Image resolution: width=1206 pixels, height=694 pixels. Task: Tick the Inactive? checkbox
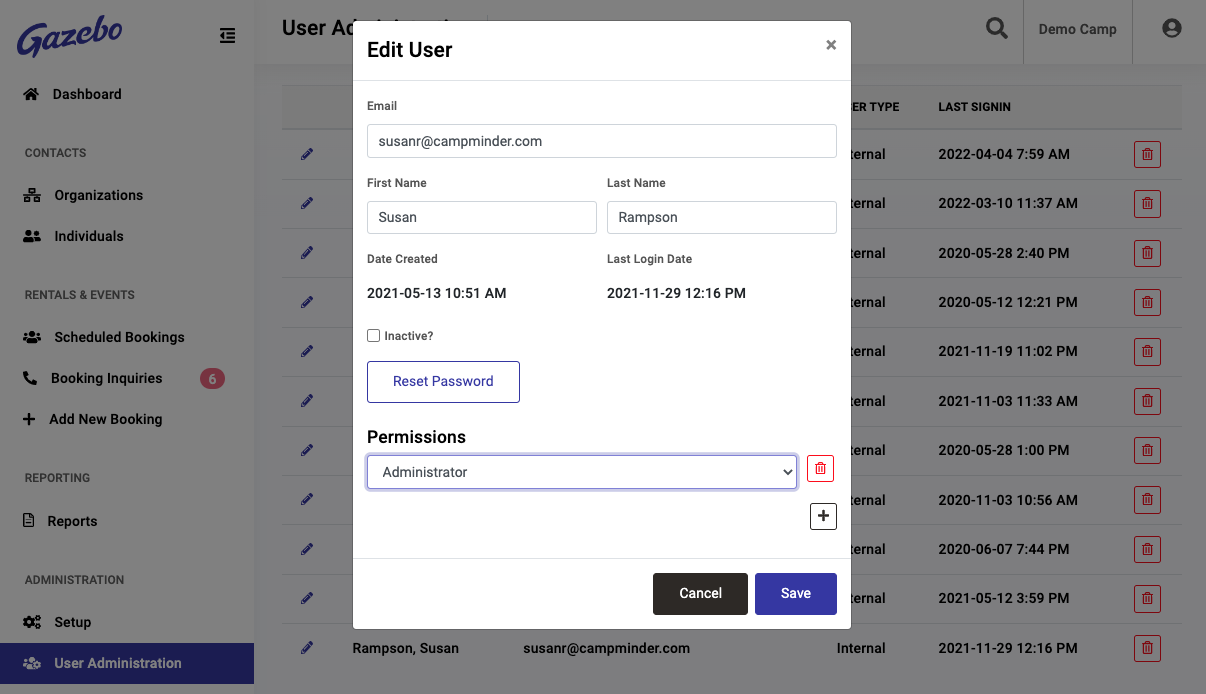pyautogui.click(x=374, y=336)
